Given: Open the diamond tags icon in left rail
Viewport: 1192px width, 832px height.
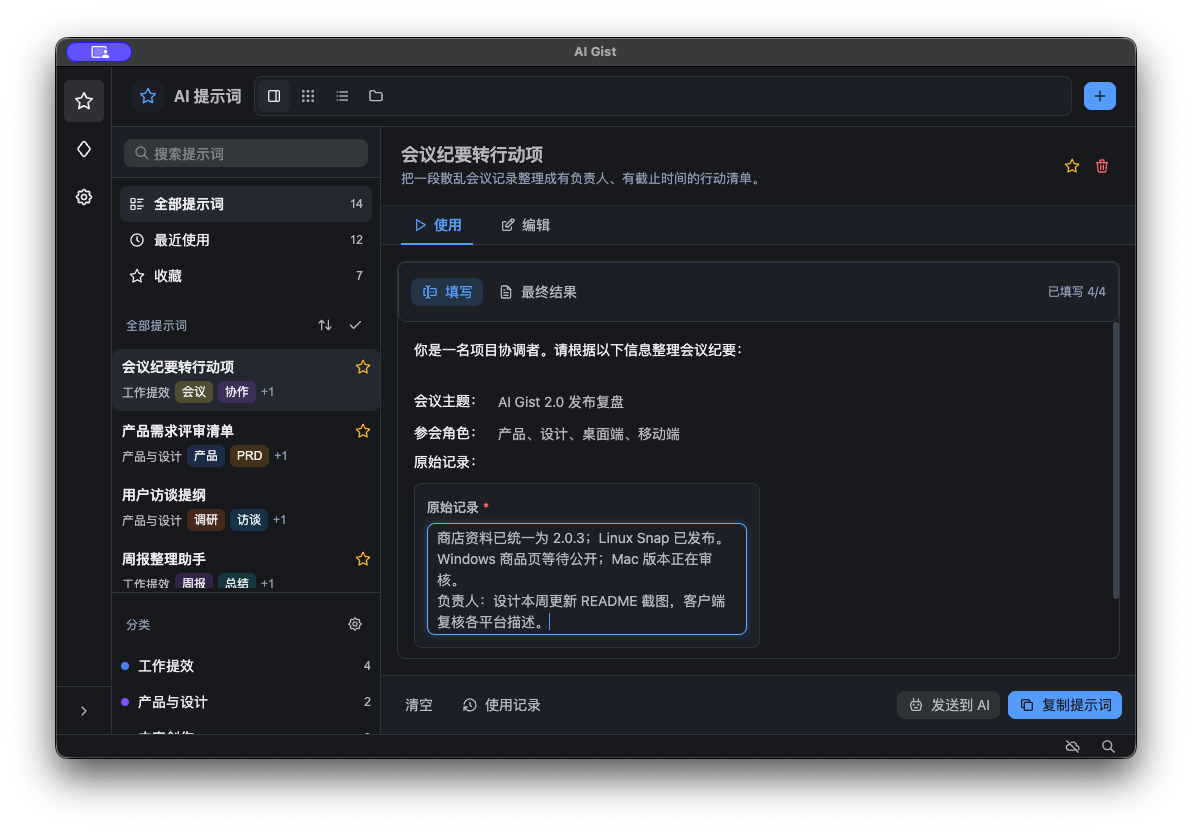Looking at the screenshot, I should click(84, 149).
